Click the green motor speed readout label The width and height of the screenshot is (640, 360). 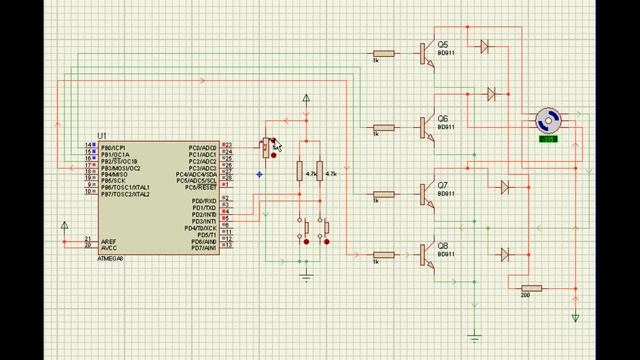tap(548, 139)
